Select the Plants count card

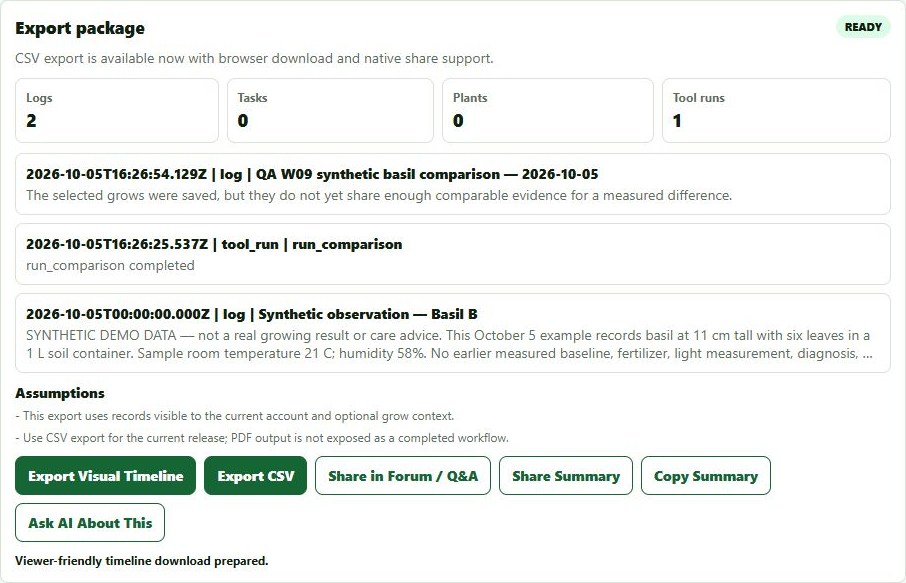pyautogui.click(x=548, y=110)
